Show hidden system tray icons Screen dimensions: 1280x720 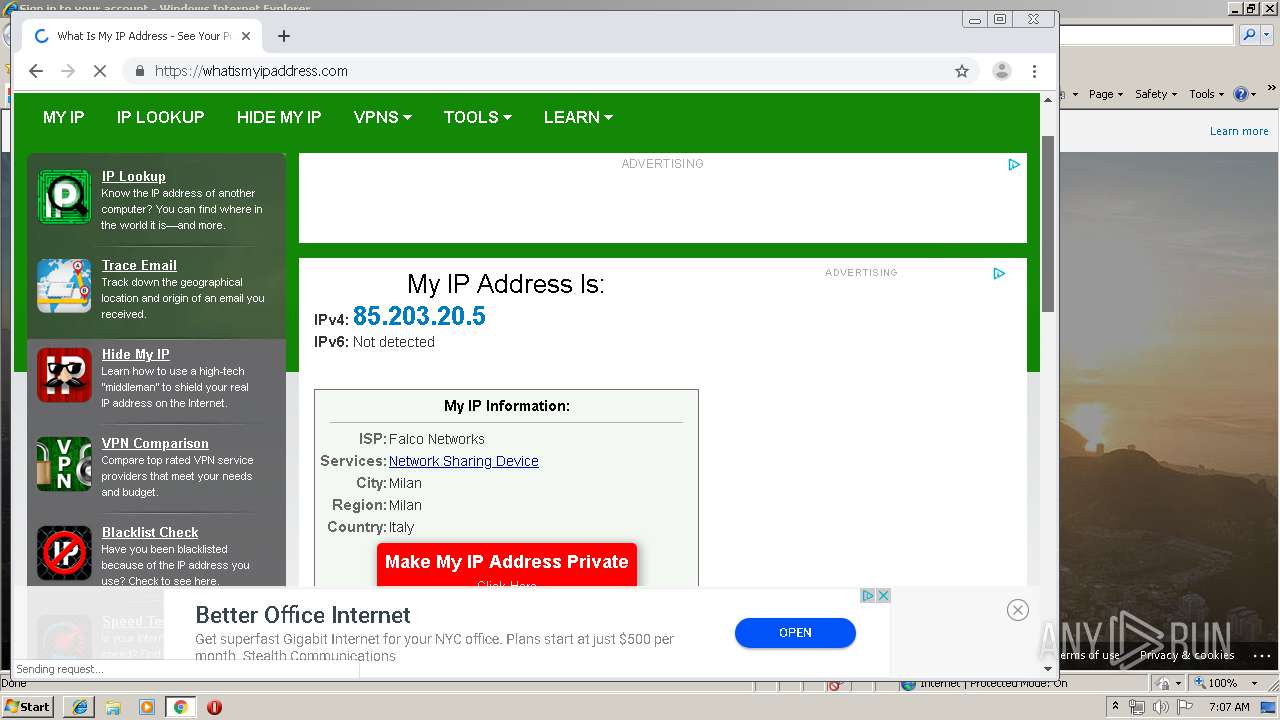1115,707
